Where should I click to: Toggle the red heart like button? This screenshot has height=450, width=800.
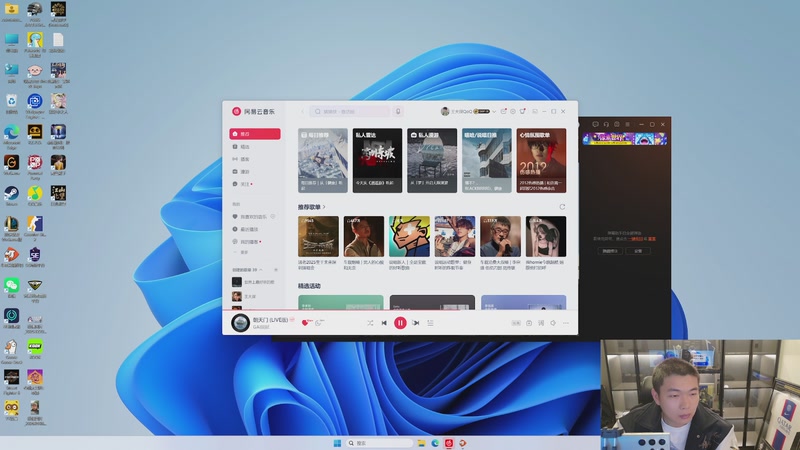(x=305, y=322)
